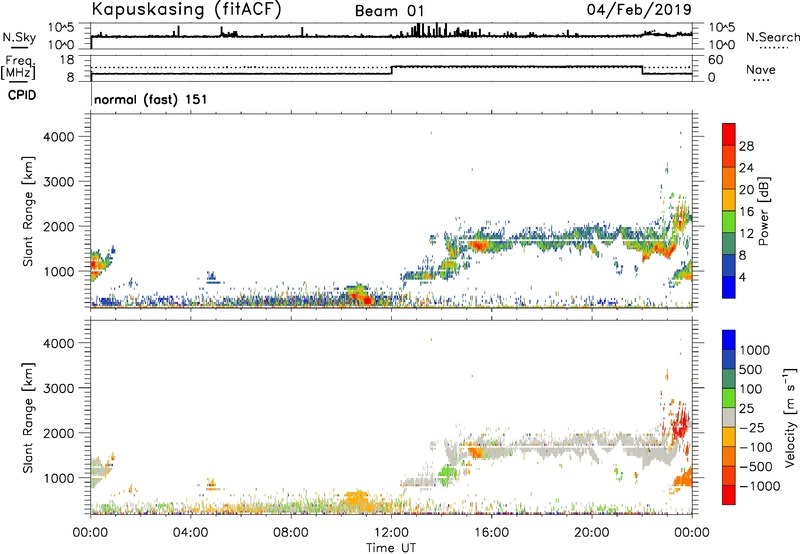This screenshot has height=554, width=800.
Task: Click the 'Kapuskasing (fitACF)' title text
Action: pyautogui.click(x=187, y=9)
